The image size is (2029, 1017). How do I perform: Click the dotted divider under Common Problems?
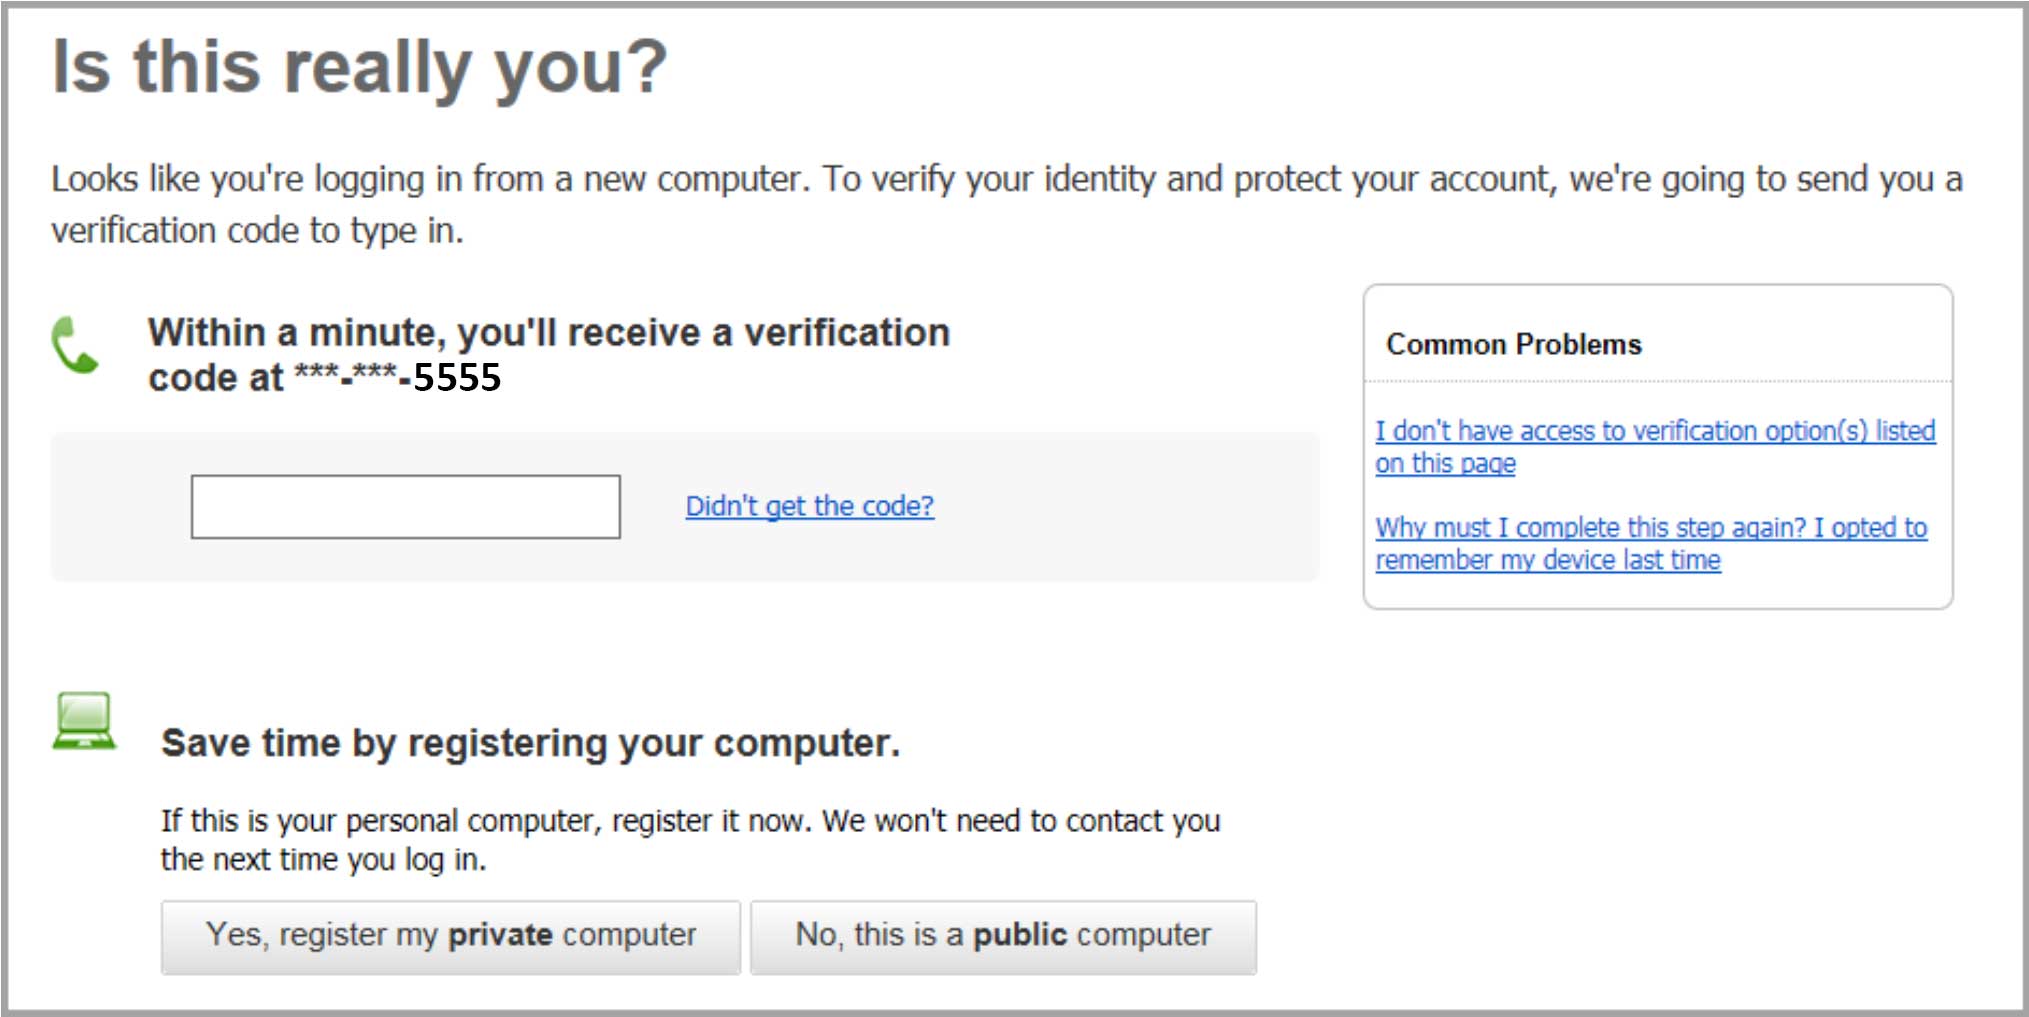(1657, 382)
